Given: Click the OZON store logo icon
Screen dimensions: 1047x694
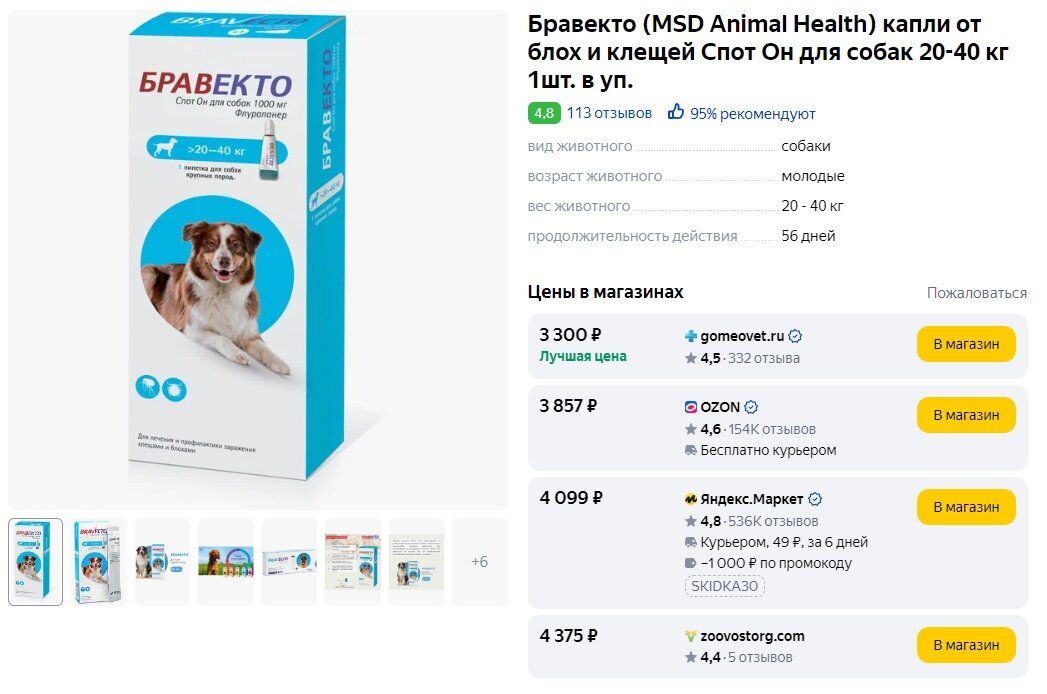Looking at the screenshot, I should click(x=690, y=407).
